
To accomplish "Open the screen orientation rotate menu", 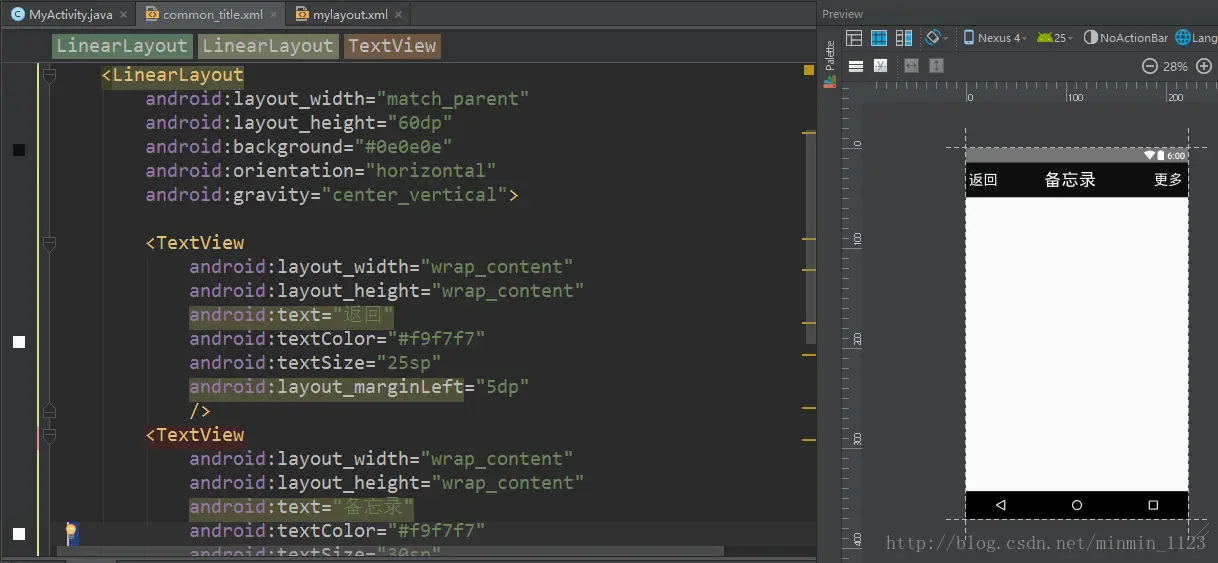I will tap(937, 38).
